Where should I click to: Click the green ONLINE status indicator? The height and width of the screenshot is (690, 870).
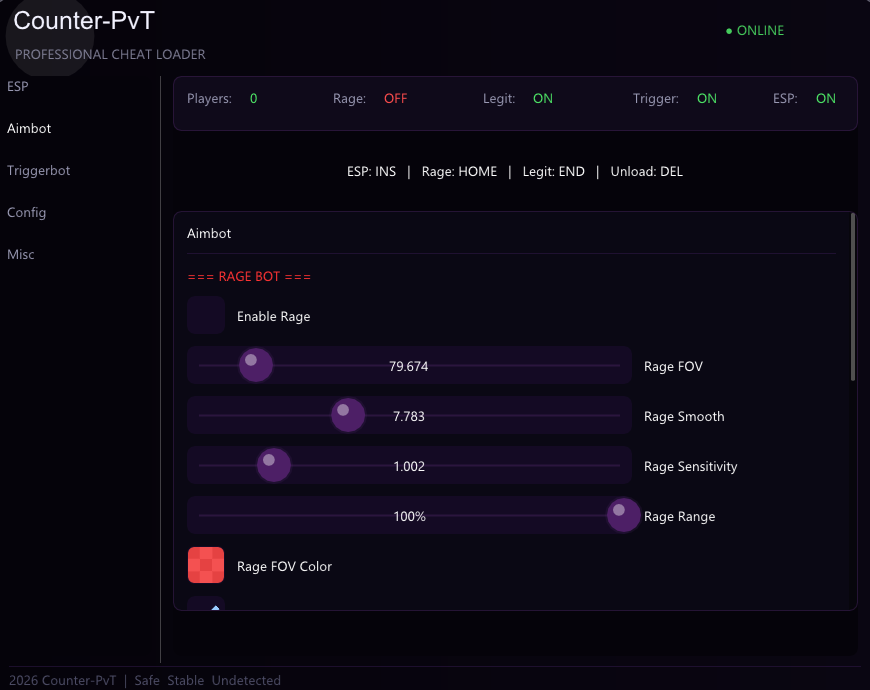(x=755, y=31)
